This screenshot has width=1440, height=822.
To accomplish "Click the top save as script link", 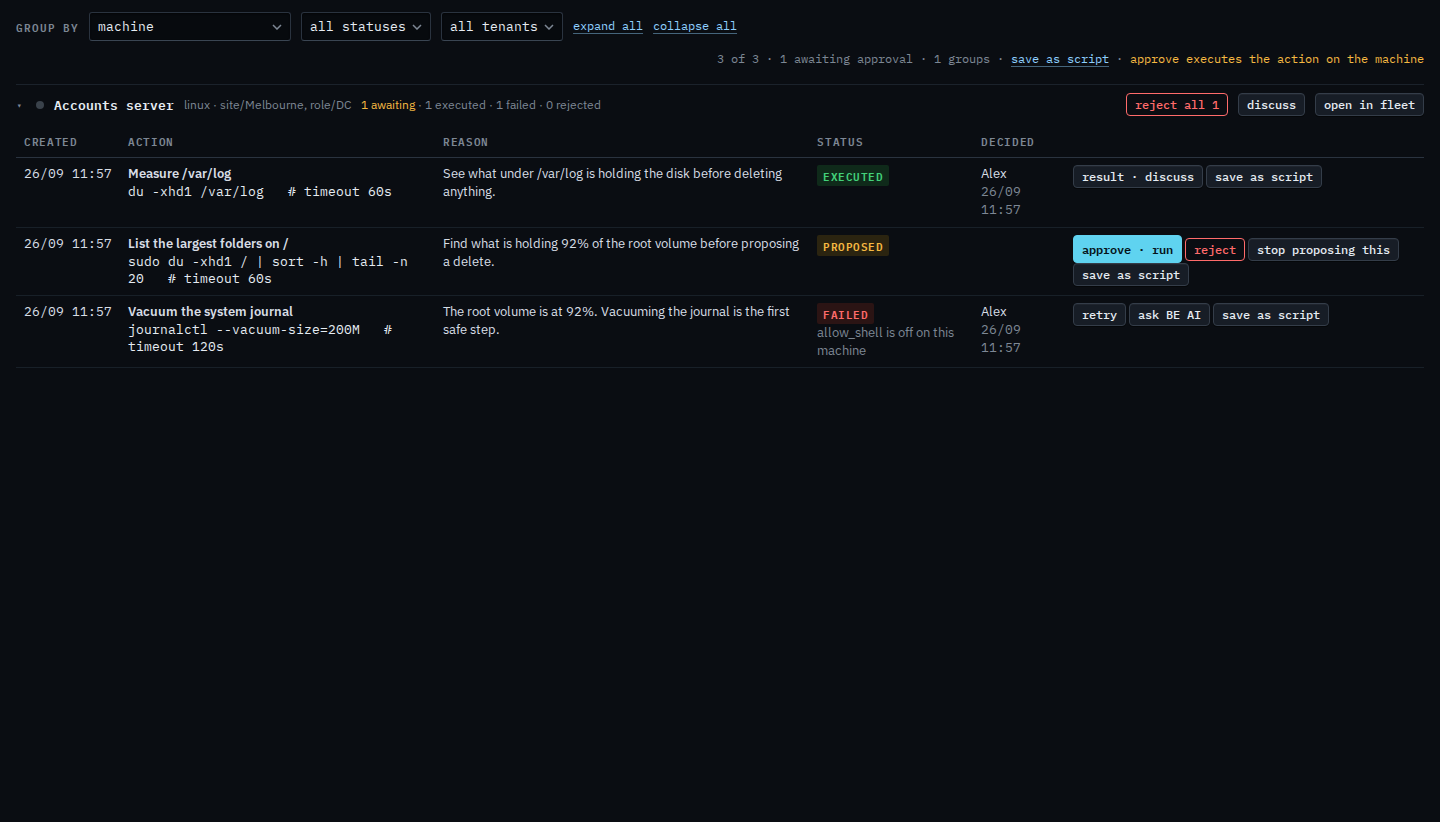I will (1060, 59).
